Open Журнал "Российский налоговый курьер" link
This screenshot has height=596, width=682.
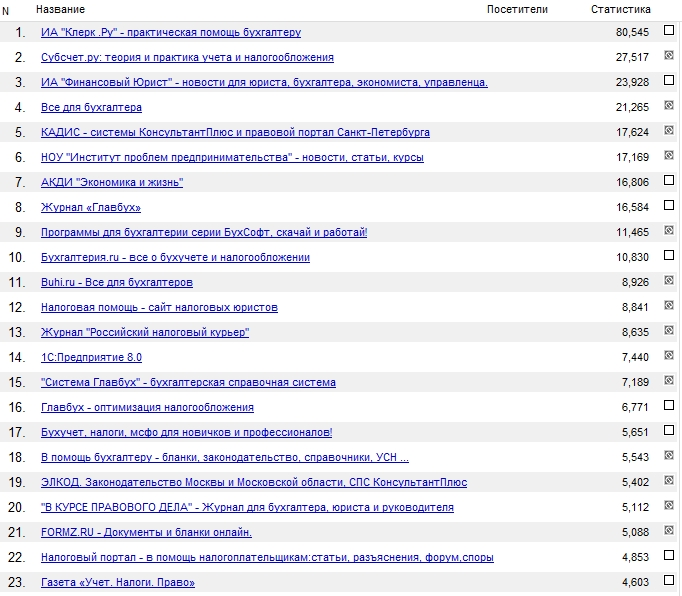click(x=145, y=333)
